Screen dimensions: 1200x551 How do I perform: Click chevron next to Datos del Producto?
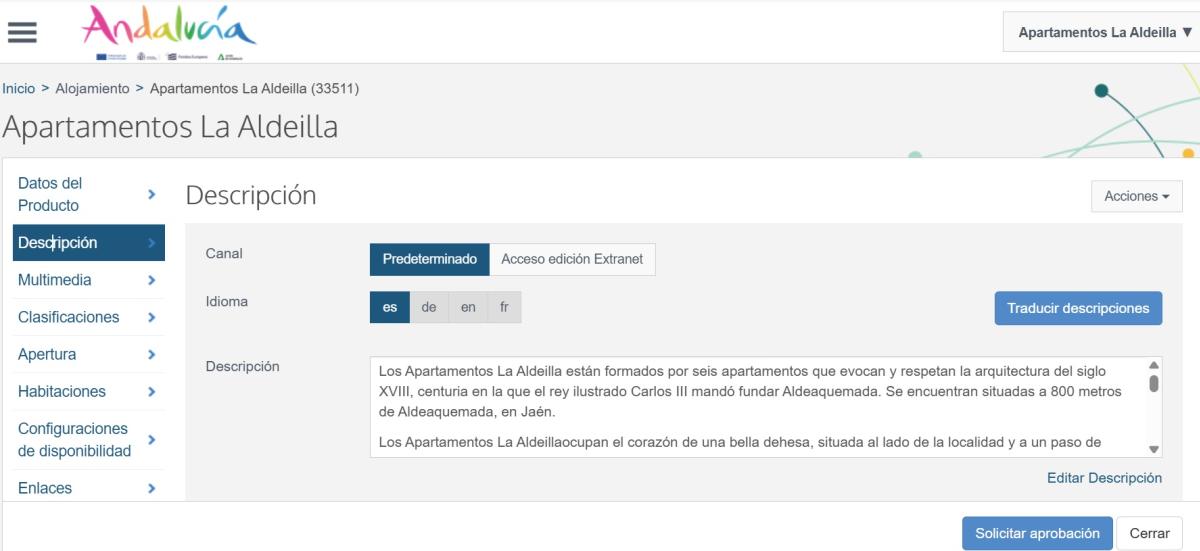(151, 194)
